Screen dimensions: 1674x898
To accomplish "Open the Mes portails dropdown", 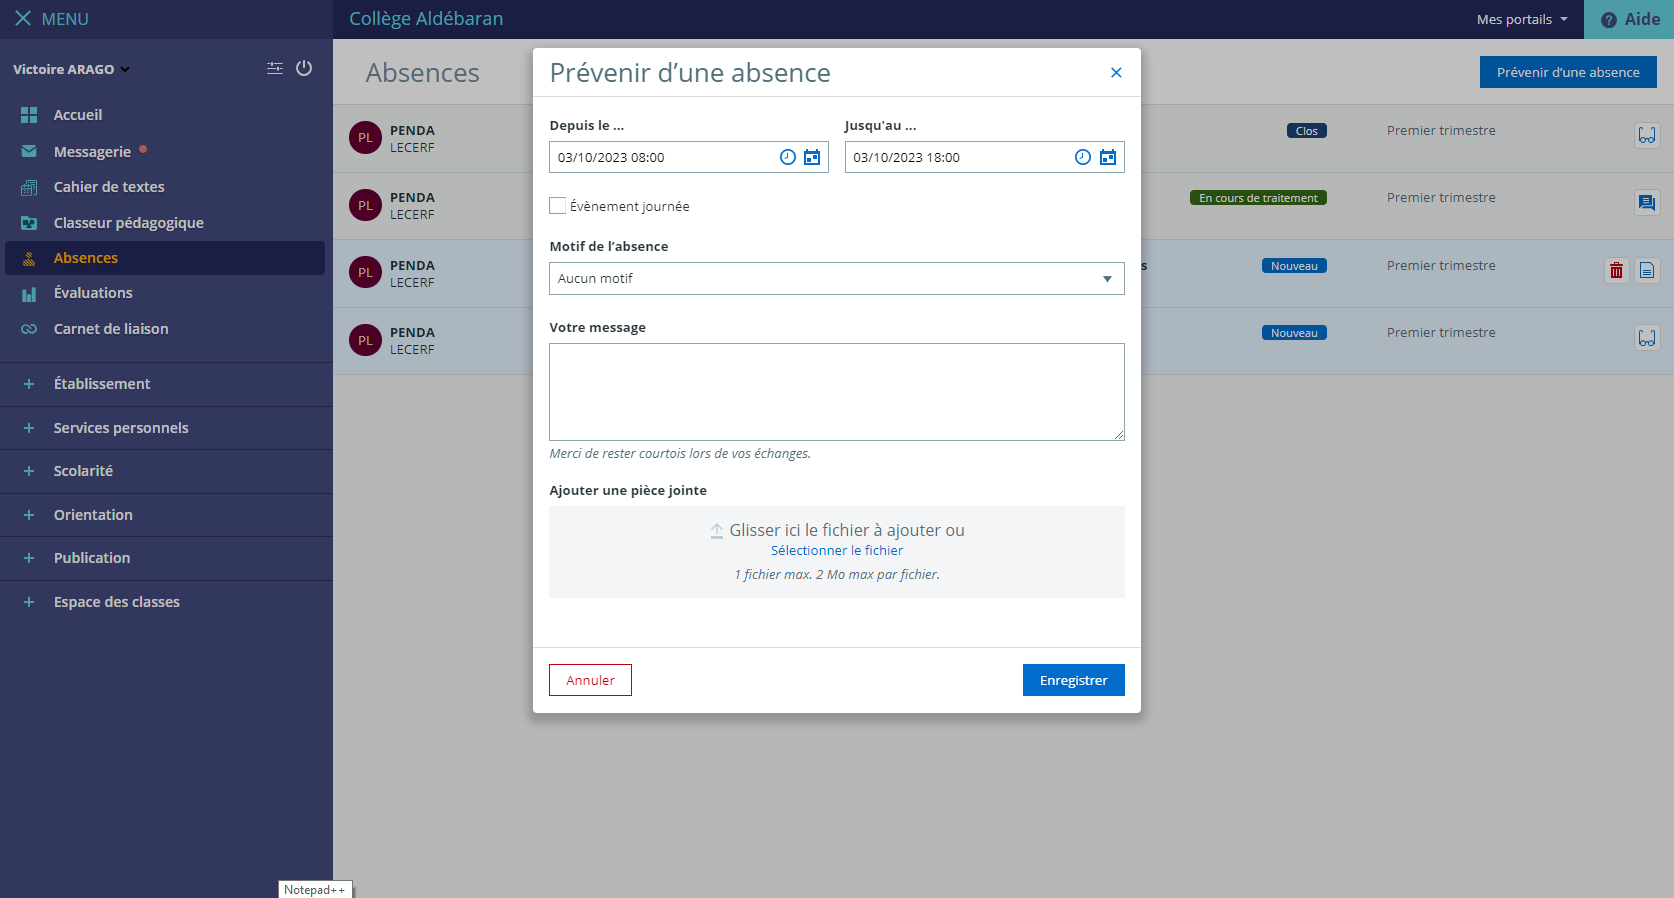I will [1522, 19].
